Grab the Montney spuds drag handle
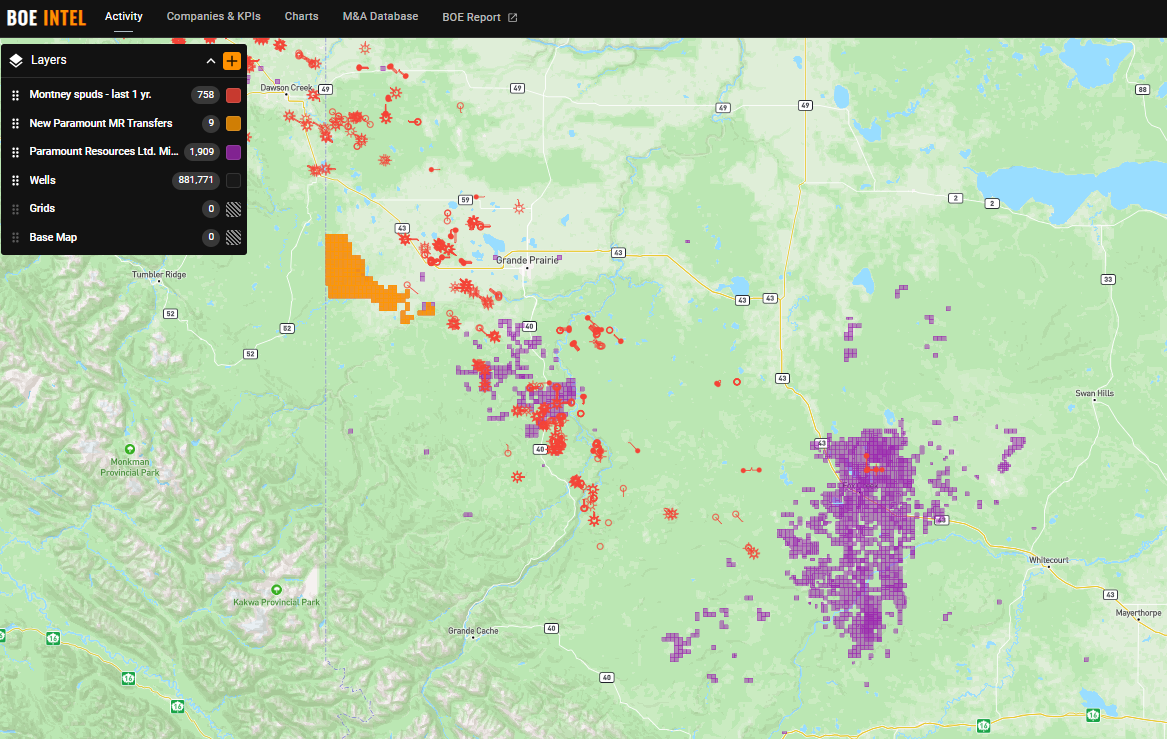1167x739 pixels. (16, 95)
